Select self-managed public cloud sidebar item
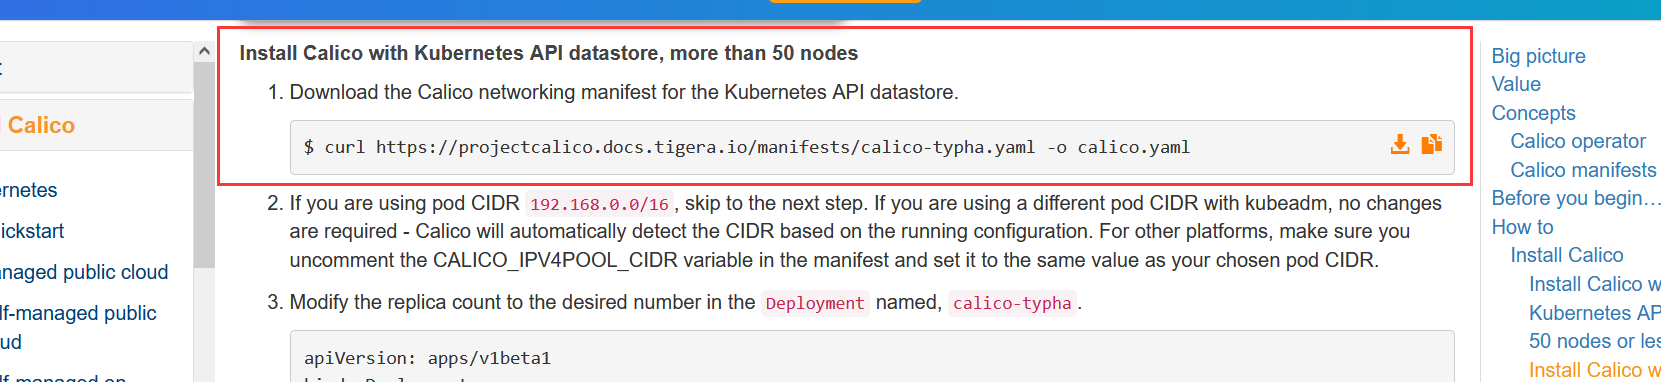The height and width of the screenshot is (382, 1661). coord(78,327)
